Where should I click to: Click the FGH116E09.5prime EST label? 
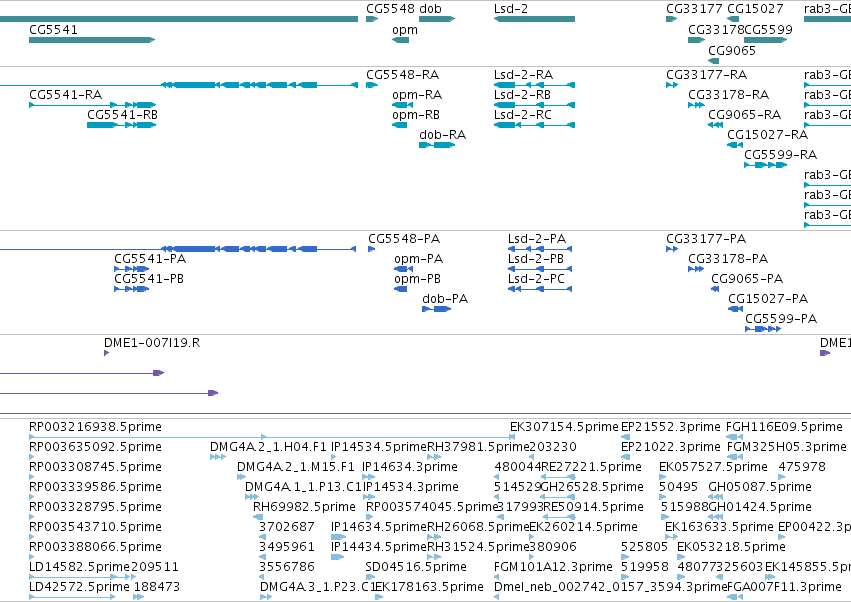(784, 427)
